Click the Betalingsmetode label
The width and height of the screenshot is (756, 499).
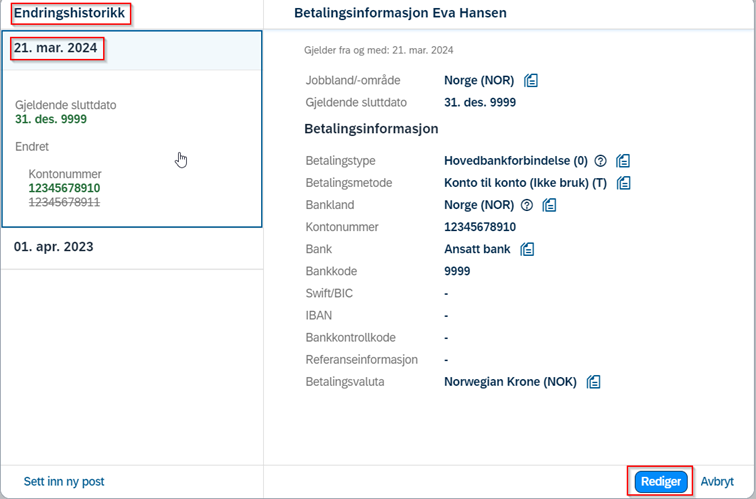[x=349, y=183]
